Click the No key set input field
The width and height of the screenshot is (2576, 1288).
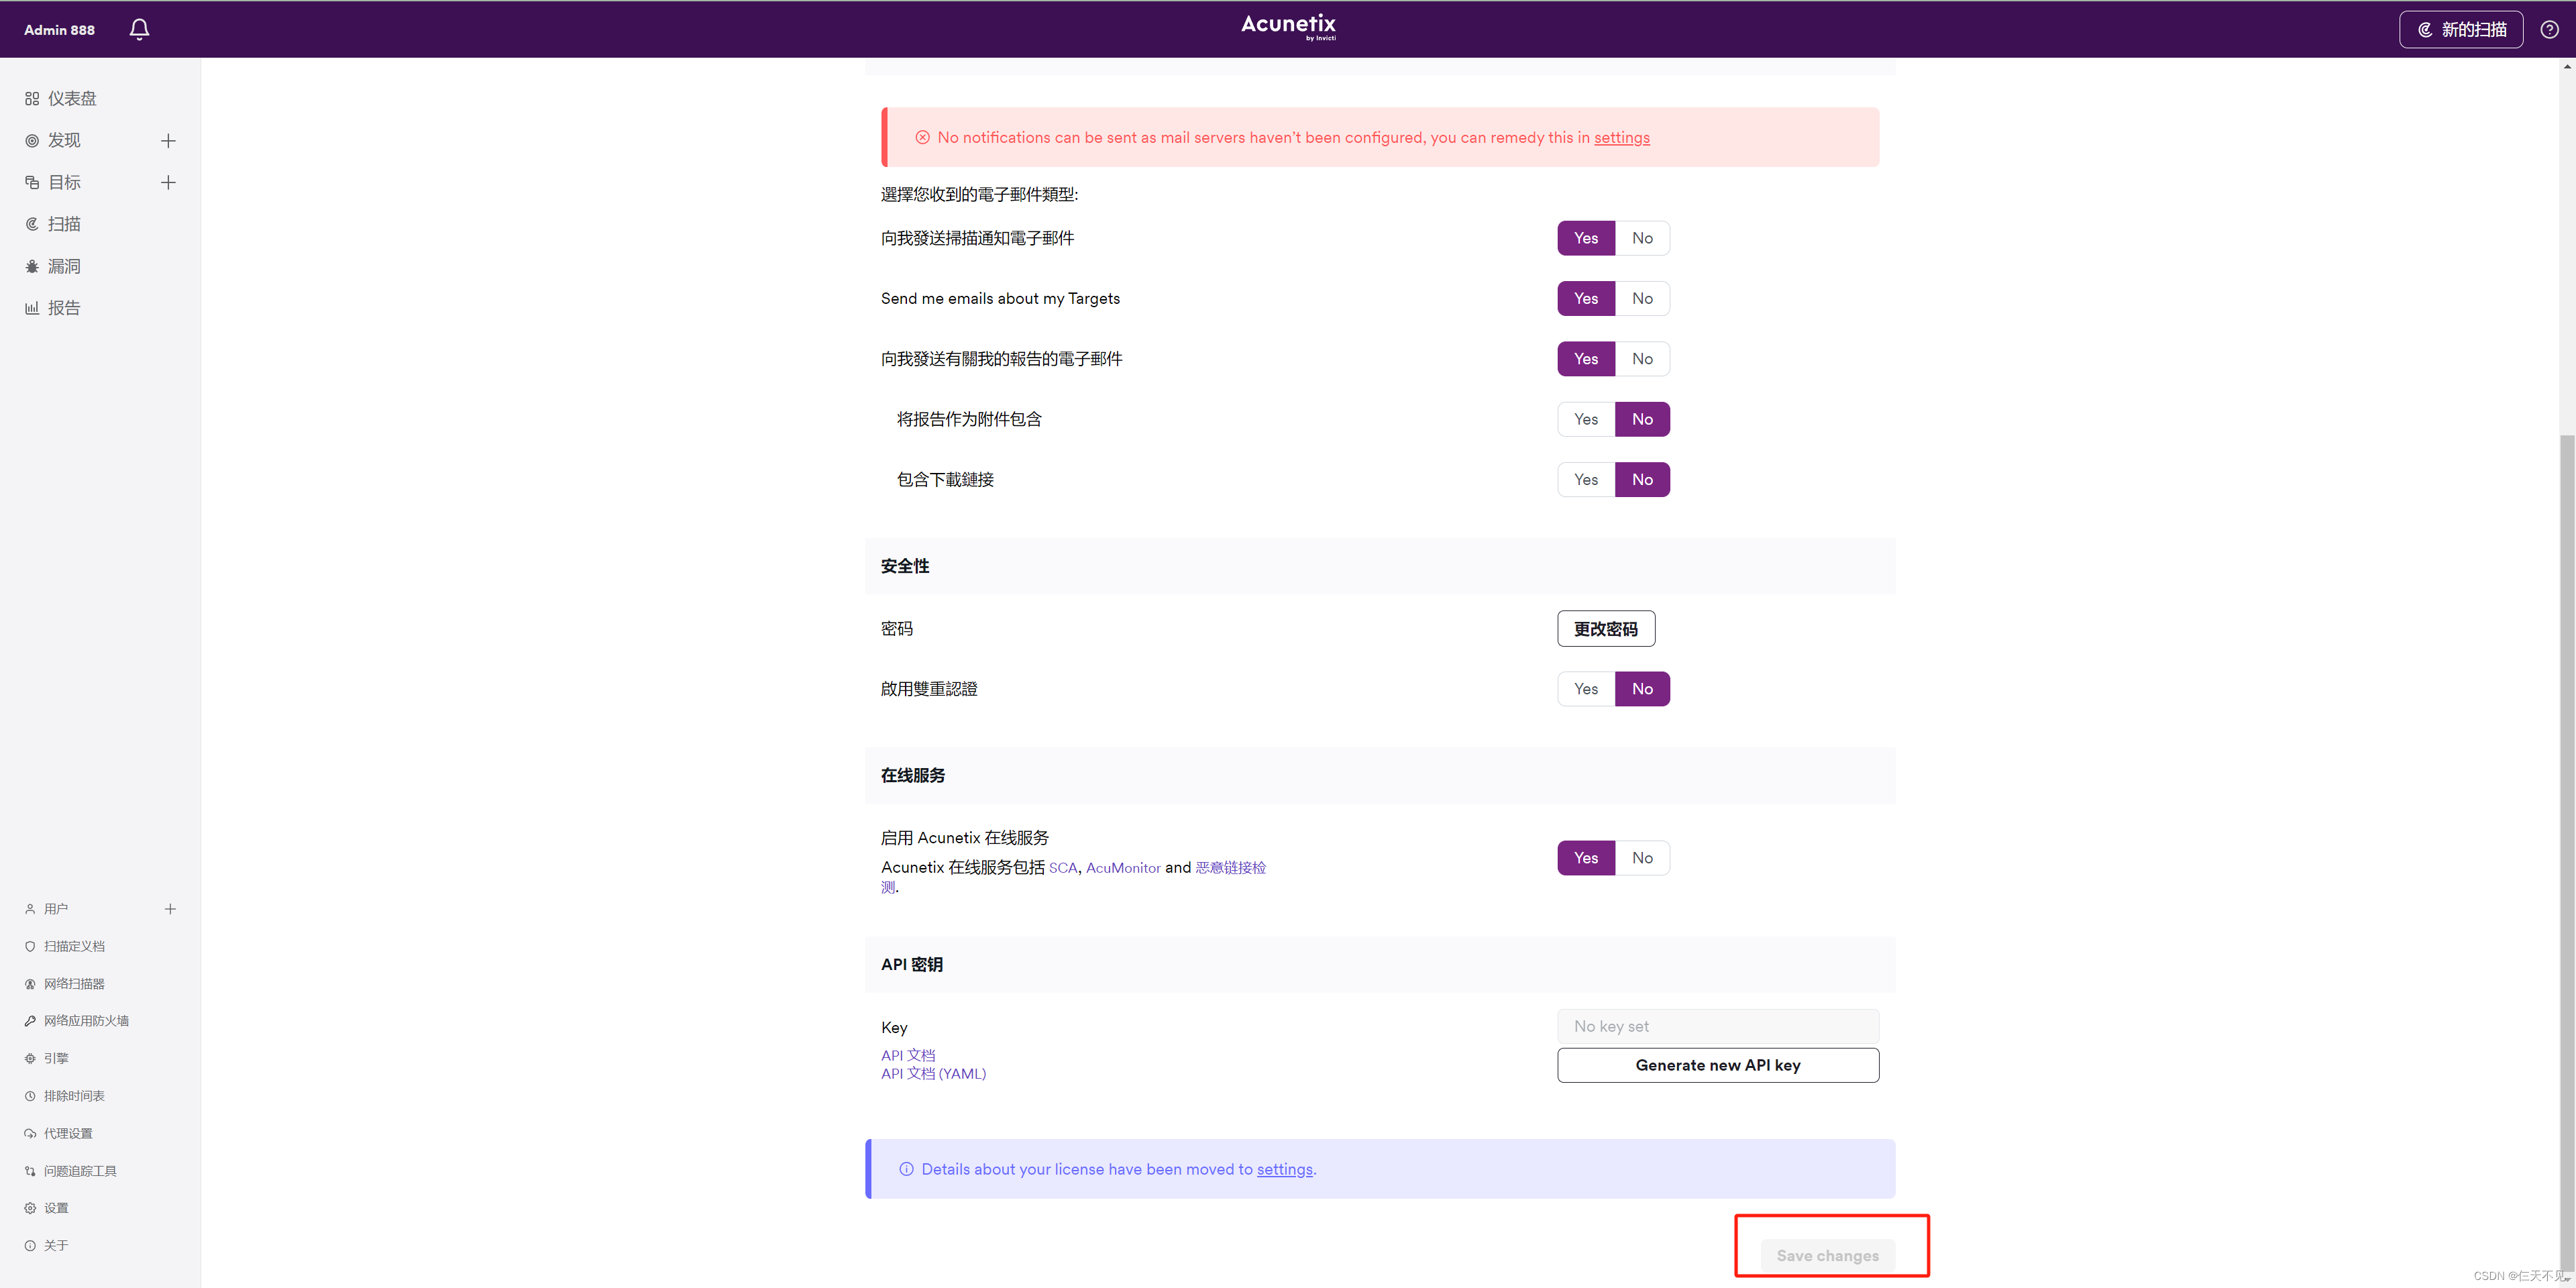click(x=1717, y=1026)
